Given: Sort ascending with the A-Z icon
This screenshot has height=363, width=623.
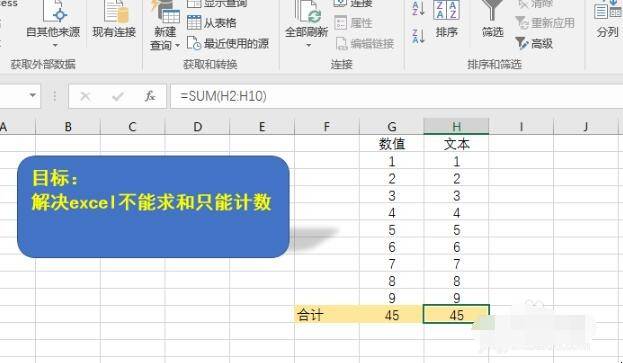Looking at the screenshot, I should click(418, 9).
